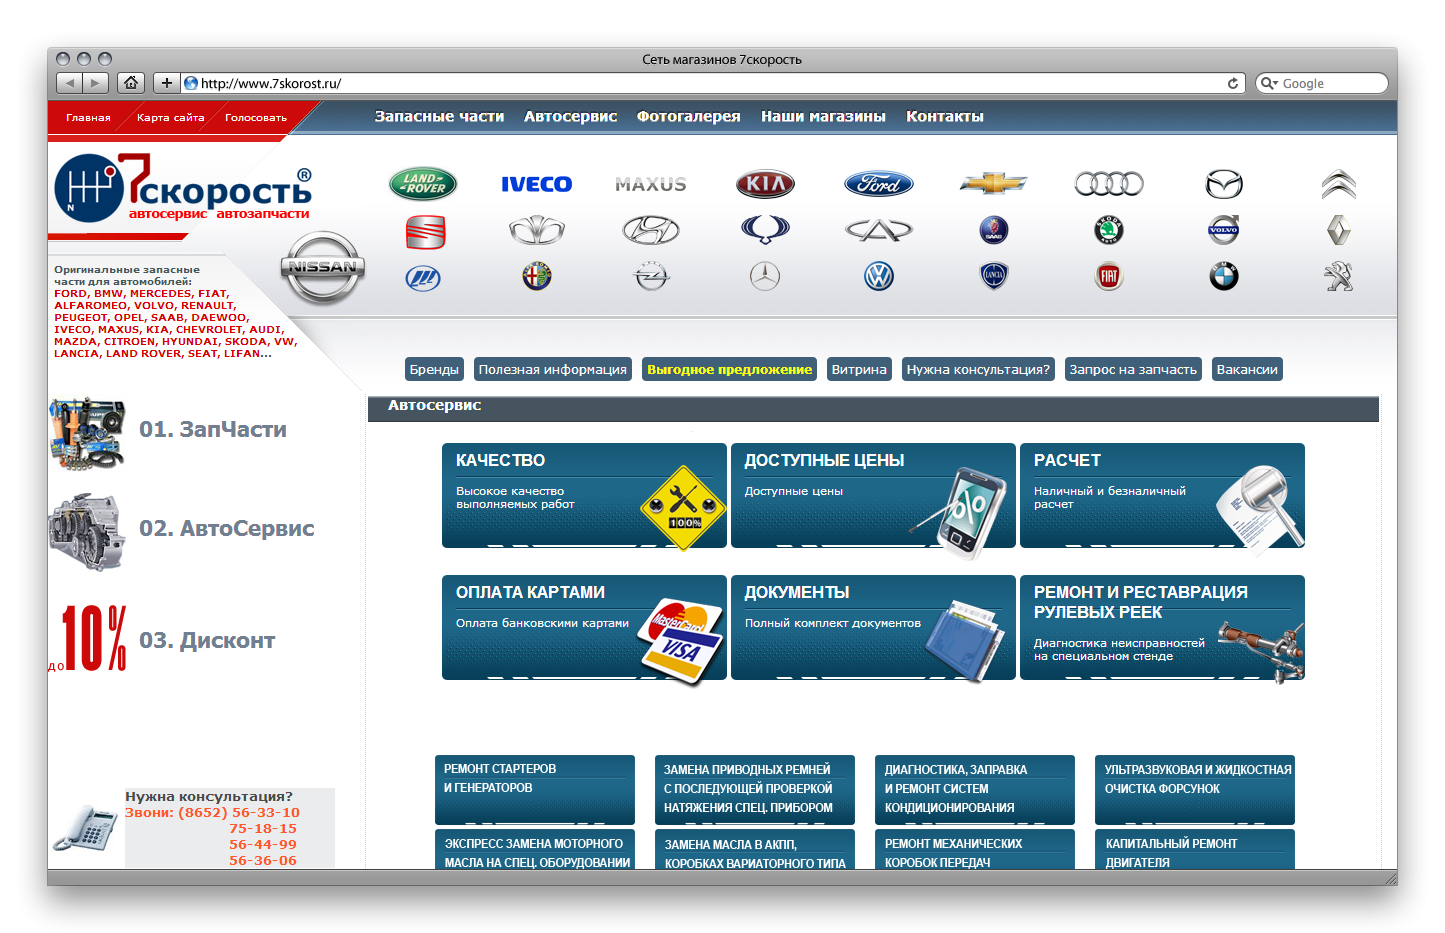Open the 03. Дисконт section link

pyautogui.click(x=207, y=640)
